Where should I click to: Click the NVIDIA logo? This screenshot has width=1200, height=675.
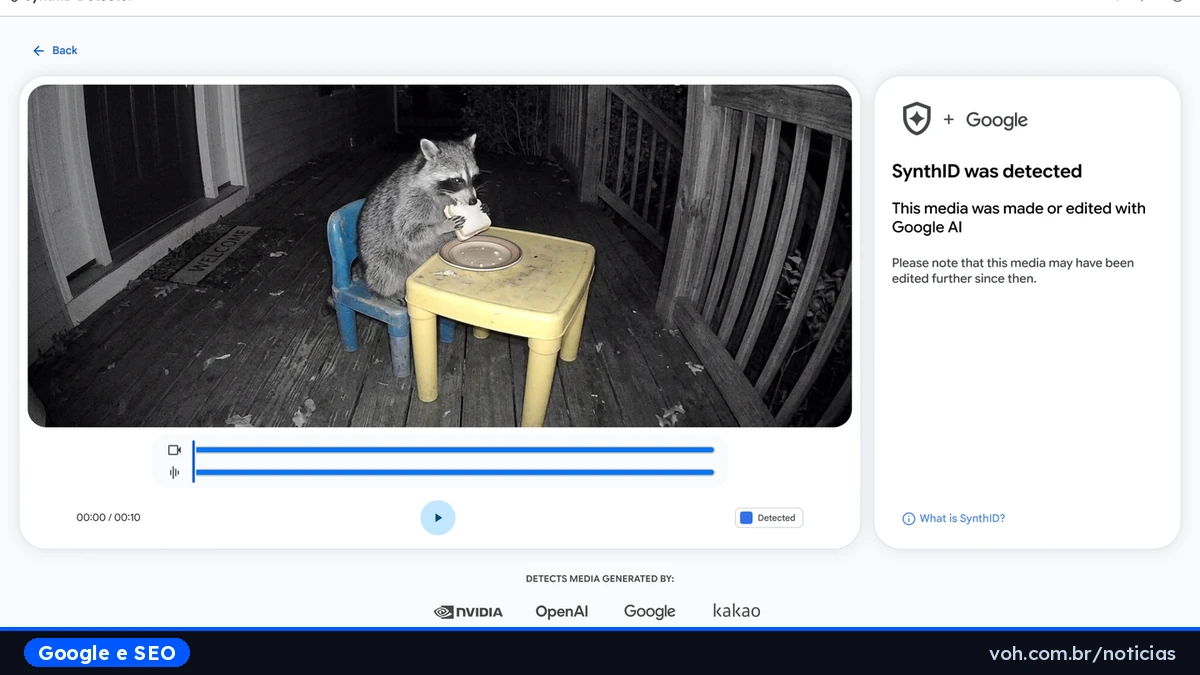468,612
